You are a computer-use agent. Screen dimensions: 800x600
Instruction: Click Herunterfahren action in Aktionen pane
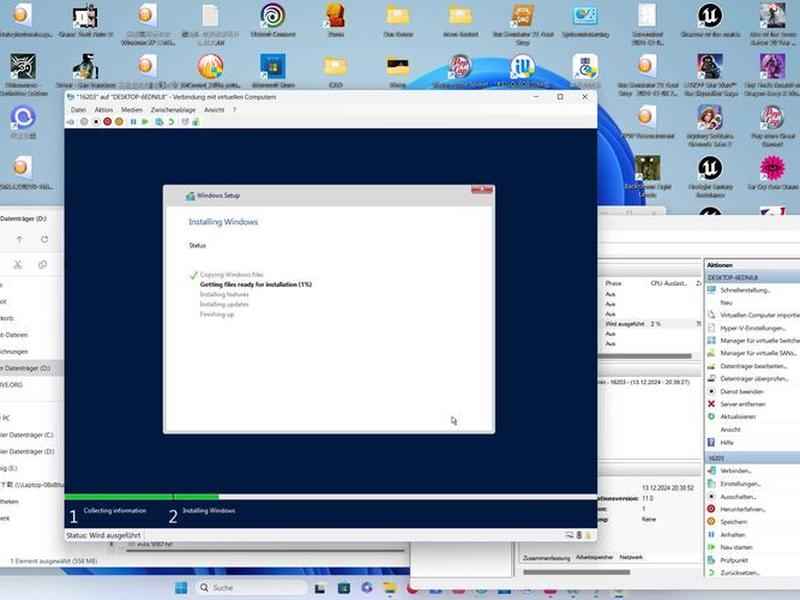[742, 509]
